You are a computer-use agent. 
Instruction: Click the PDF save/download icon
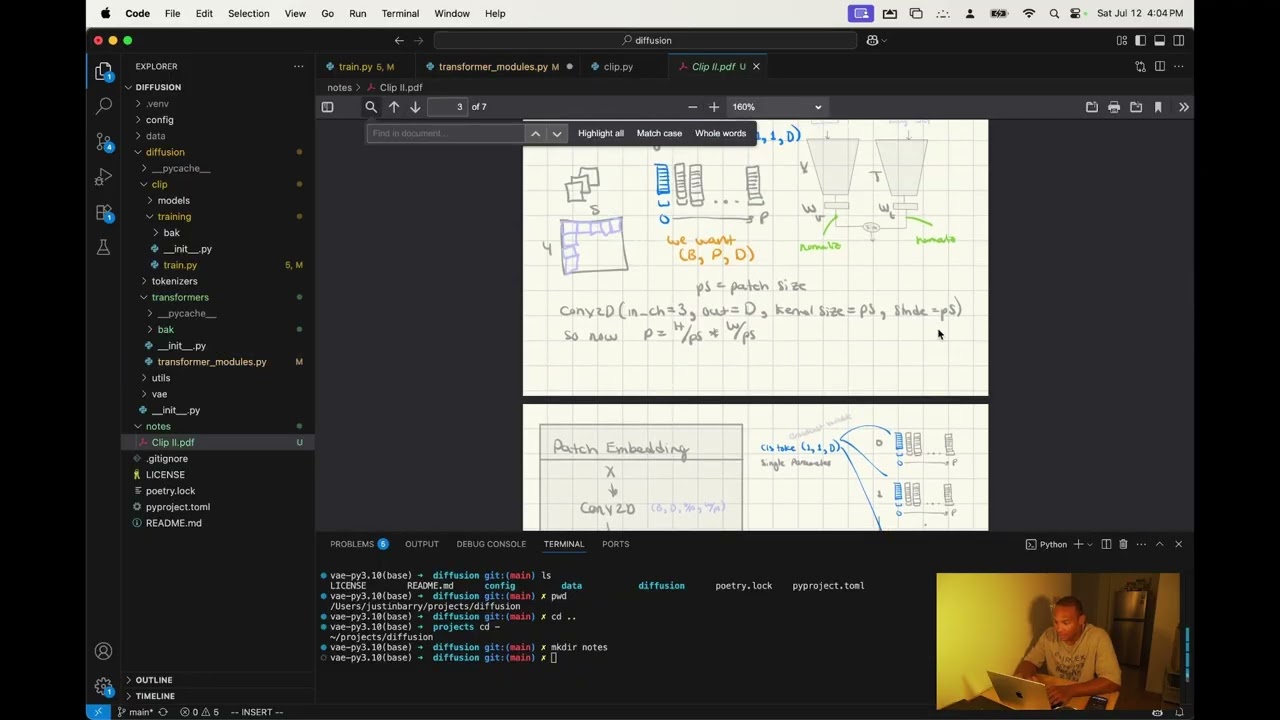(1136, 107)
